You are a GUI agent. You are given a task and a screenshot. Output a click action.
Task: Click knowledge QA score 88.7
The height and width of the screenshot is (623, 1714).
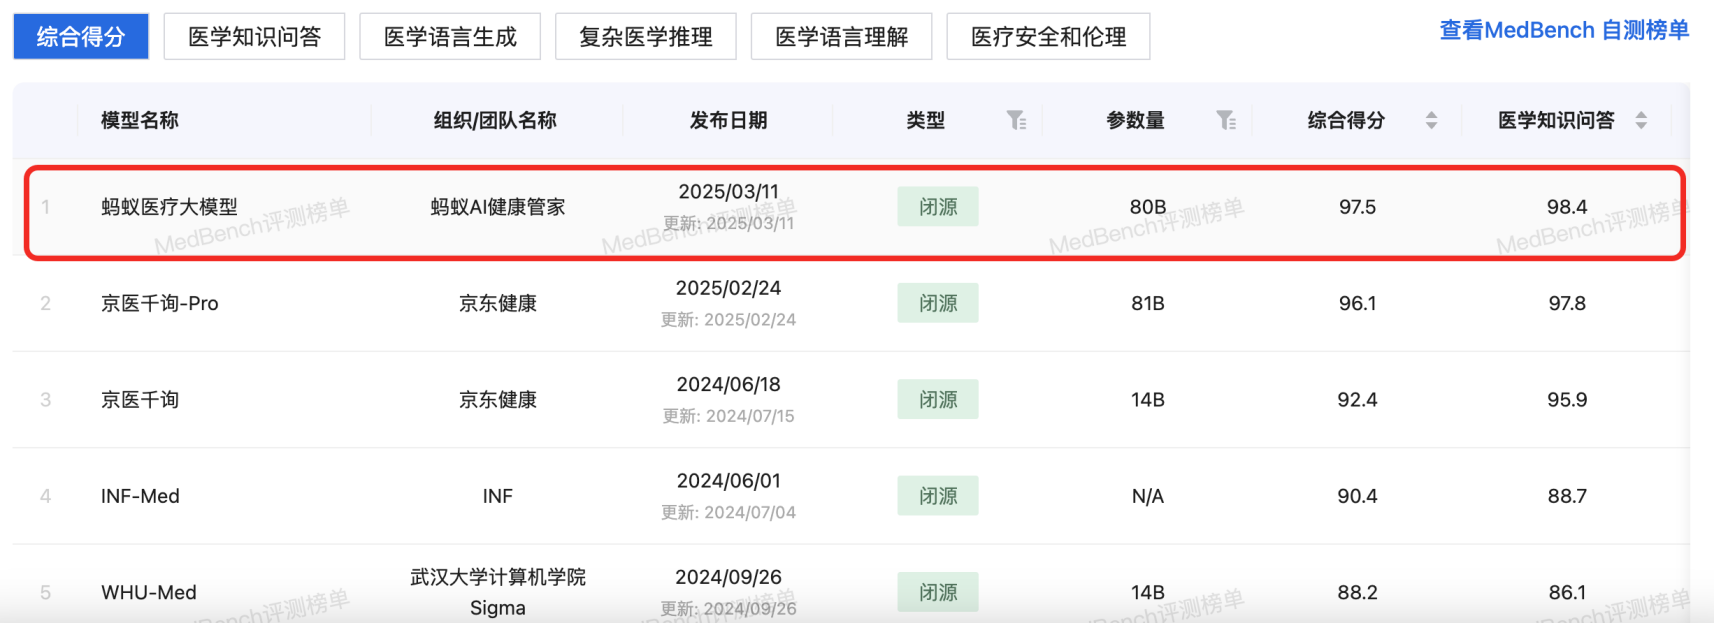[1567, 496]
